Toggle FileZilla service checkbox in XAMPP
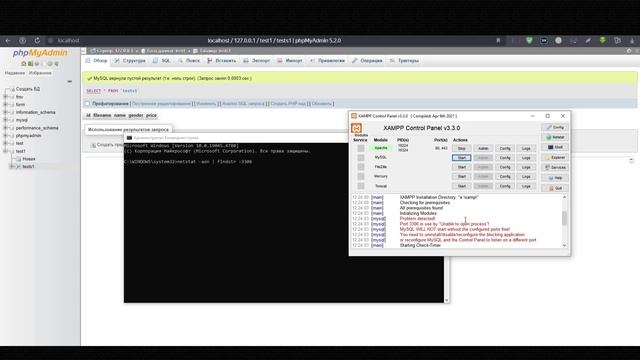Viewport: 640px width, 360px height. 361,167
